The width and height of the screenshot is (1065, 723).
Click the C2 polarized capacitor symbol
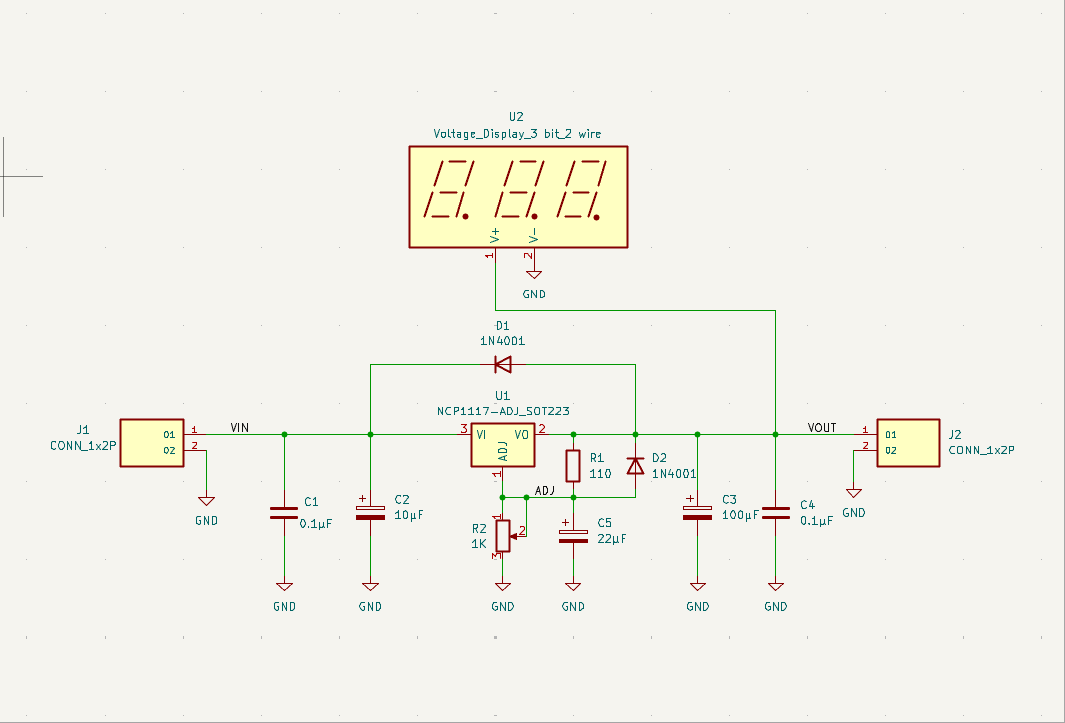370,513
